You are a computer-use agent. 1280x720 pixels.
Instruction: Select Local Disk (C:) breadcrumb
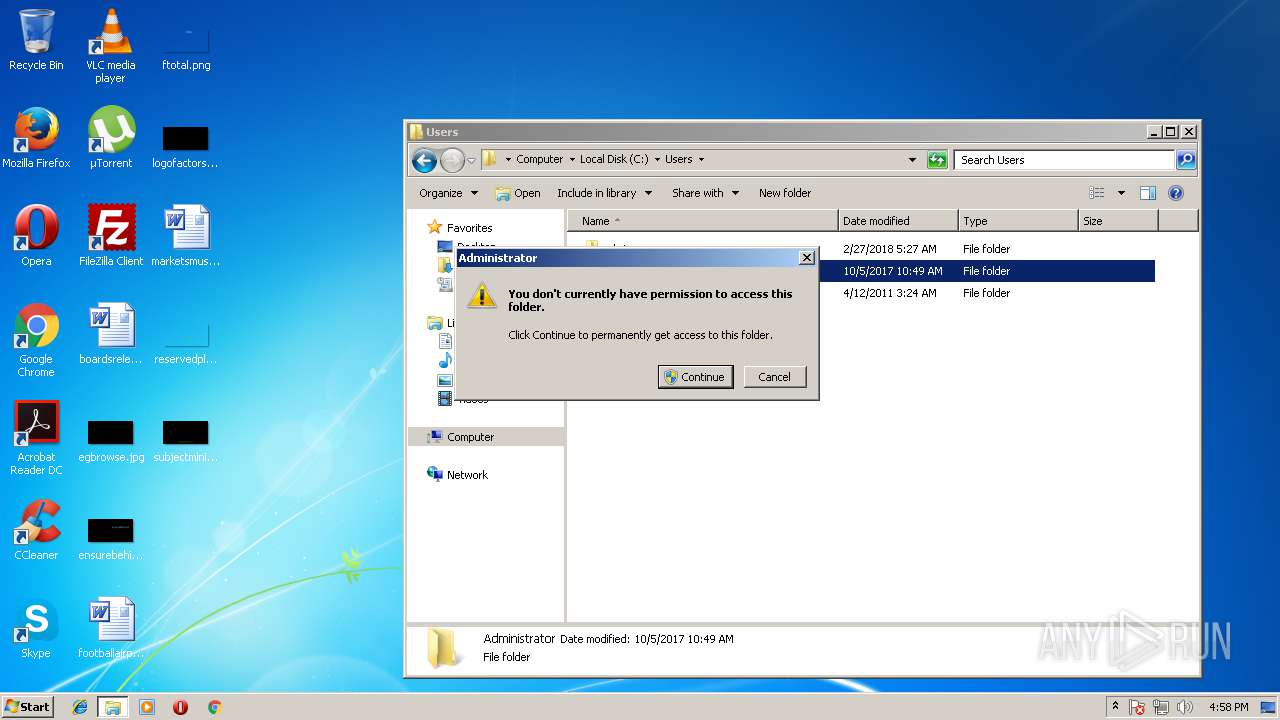tap(614, 159)
